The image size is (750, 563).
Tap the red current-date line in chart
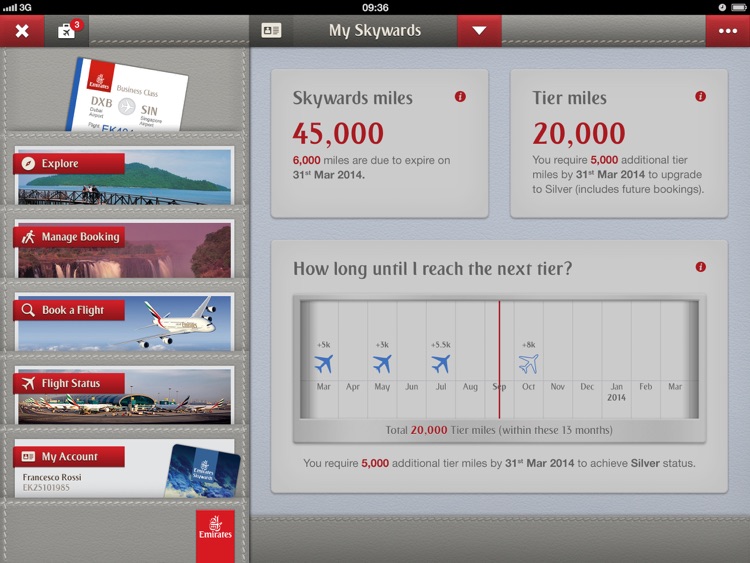[499, 360]
